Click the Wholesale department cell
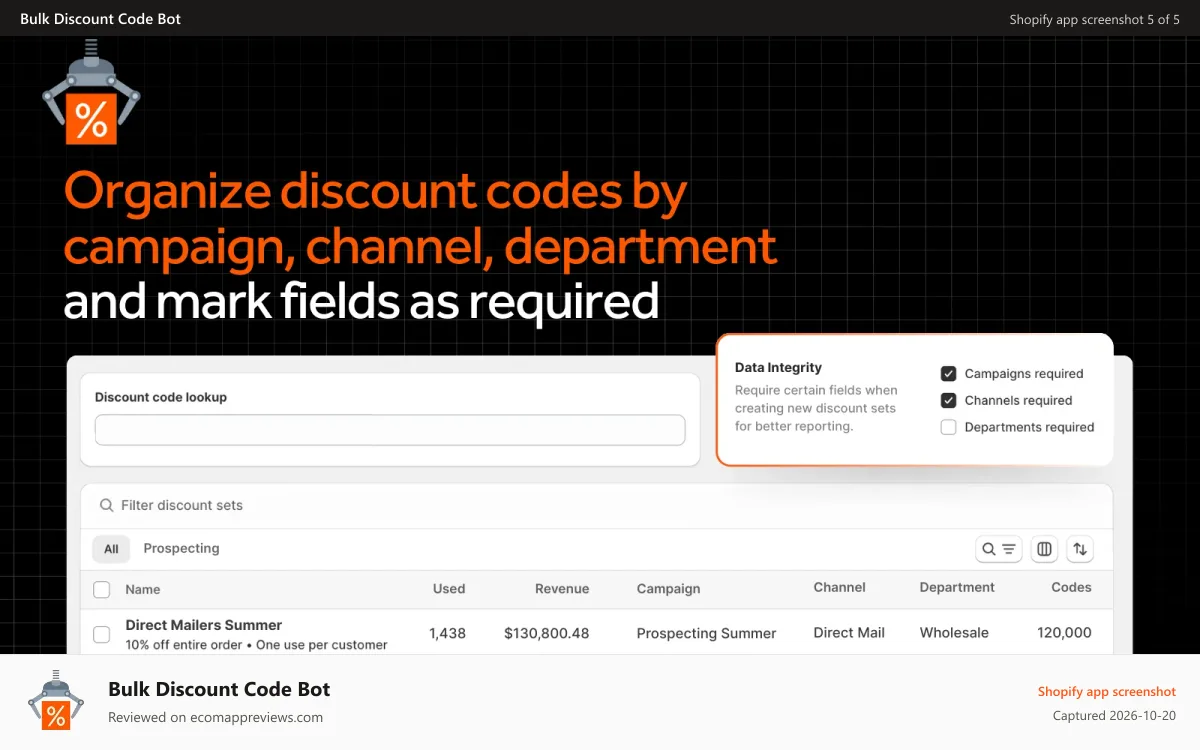The height and width of the screenshot is (750, 1200). tap(954, 632)
